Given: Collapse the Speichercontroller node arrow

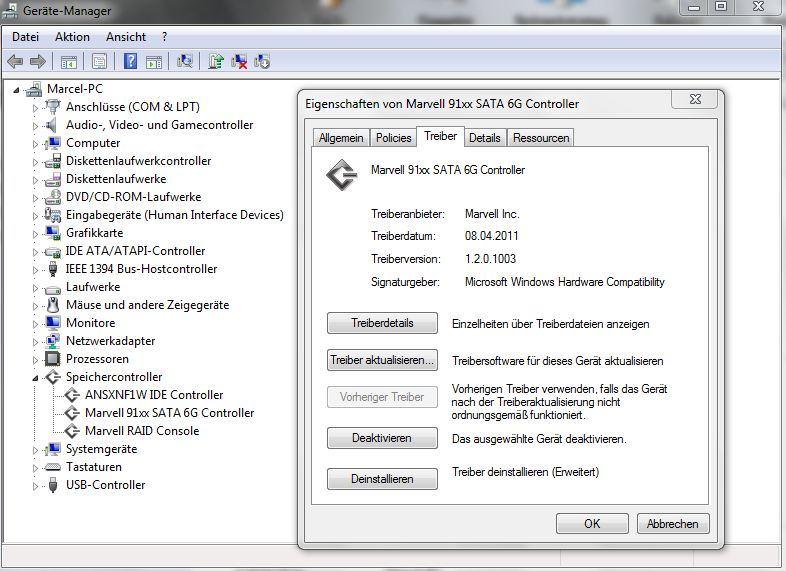Looking at the screenshot, I should pyautogui.click(x=35, y=378).
